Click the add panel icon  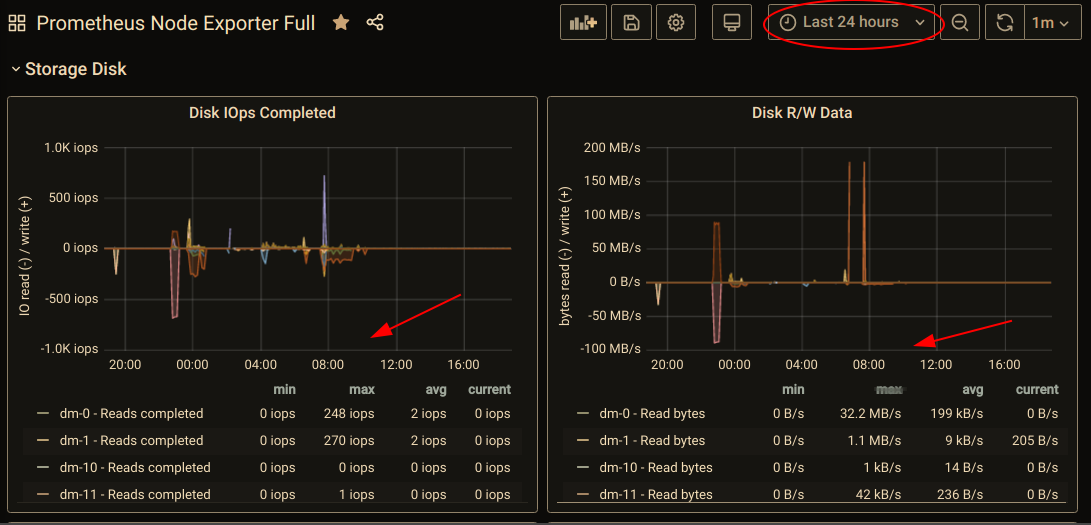[x=583, y=23]
